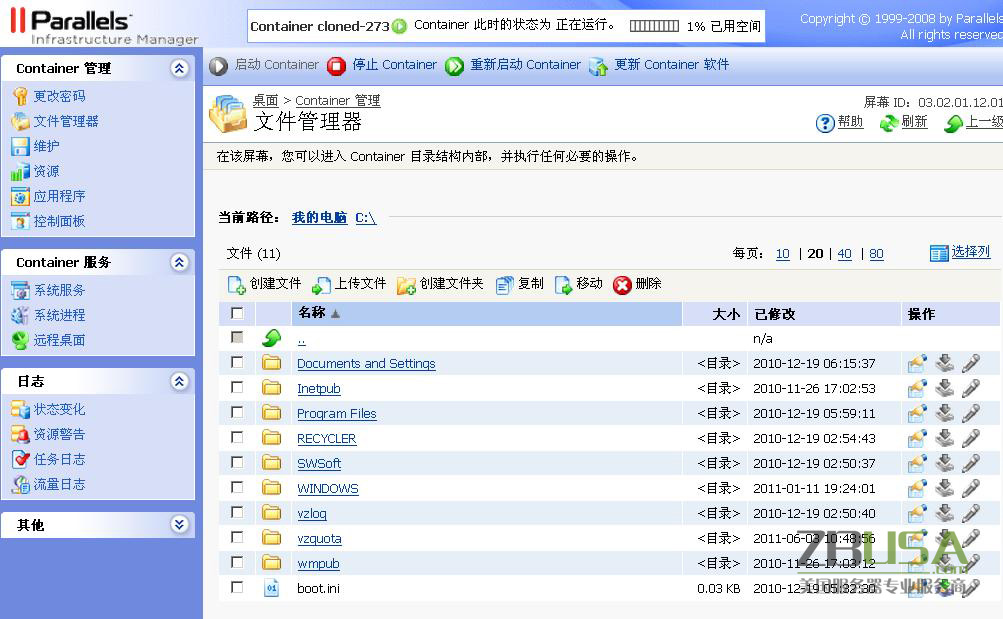Check the Inetpub row checkbox
The height and width of the screenshot is (619, 1003).
click(x=237, y=388)
